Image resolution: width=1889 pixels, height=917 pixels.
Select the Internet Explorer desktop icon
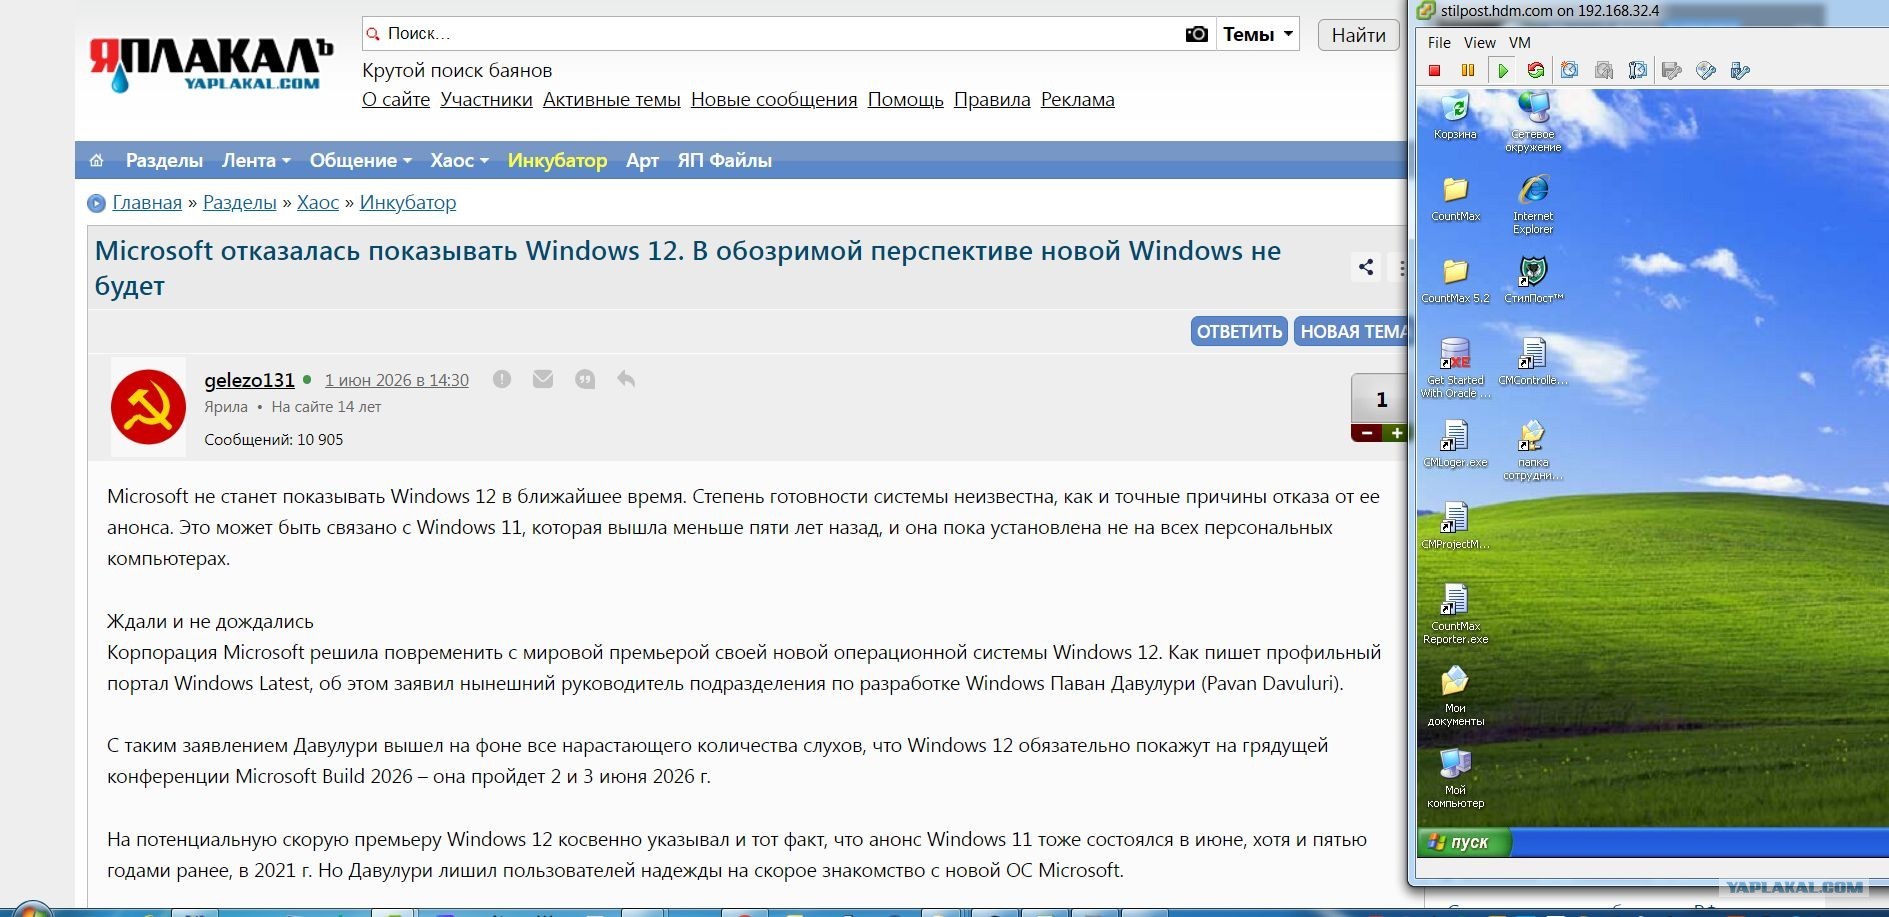[x=1533, y=204]
